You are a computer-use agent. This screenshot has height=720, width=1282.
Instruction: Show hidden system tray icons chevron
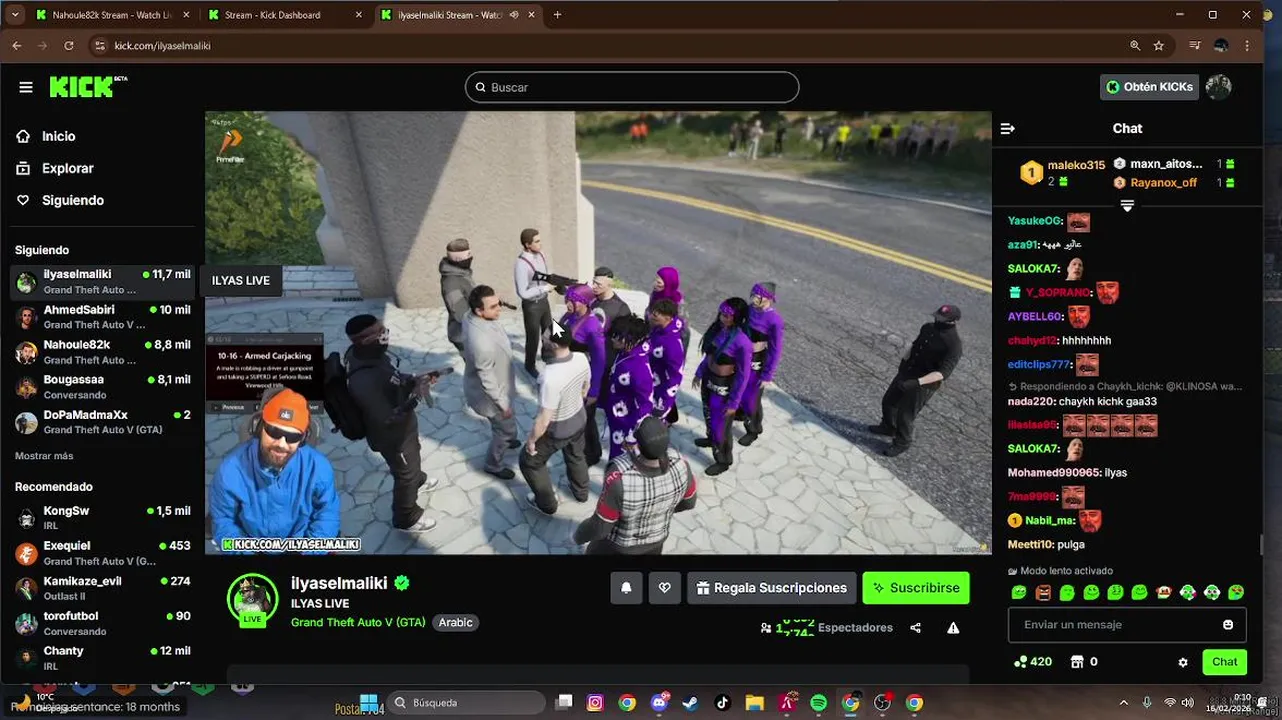[x=1123, y=703]
